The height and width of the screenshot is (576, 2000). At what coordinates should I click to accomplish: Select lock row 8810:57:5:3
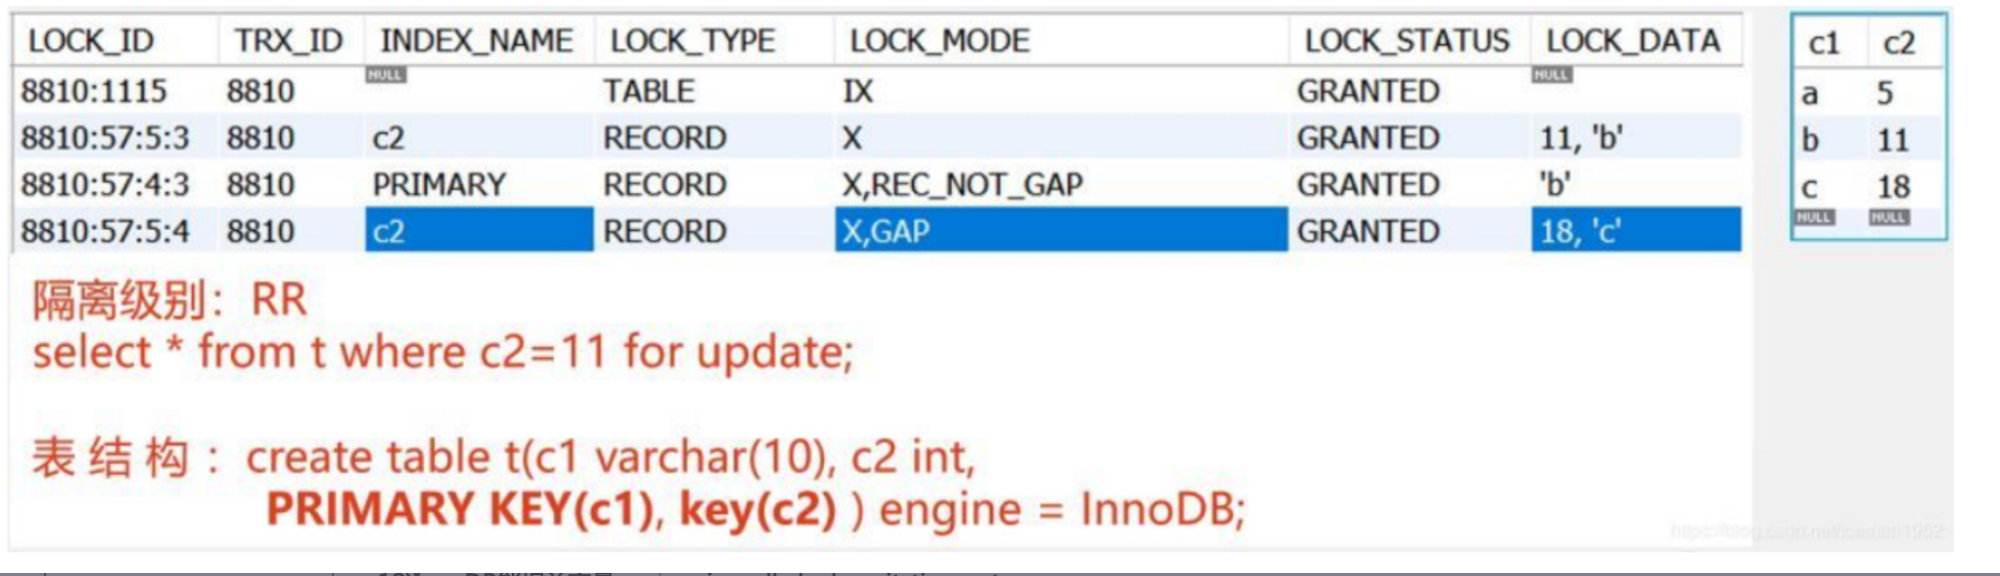(877, 137)
